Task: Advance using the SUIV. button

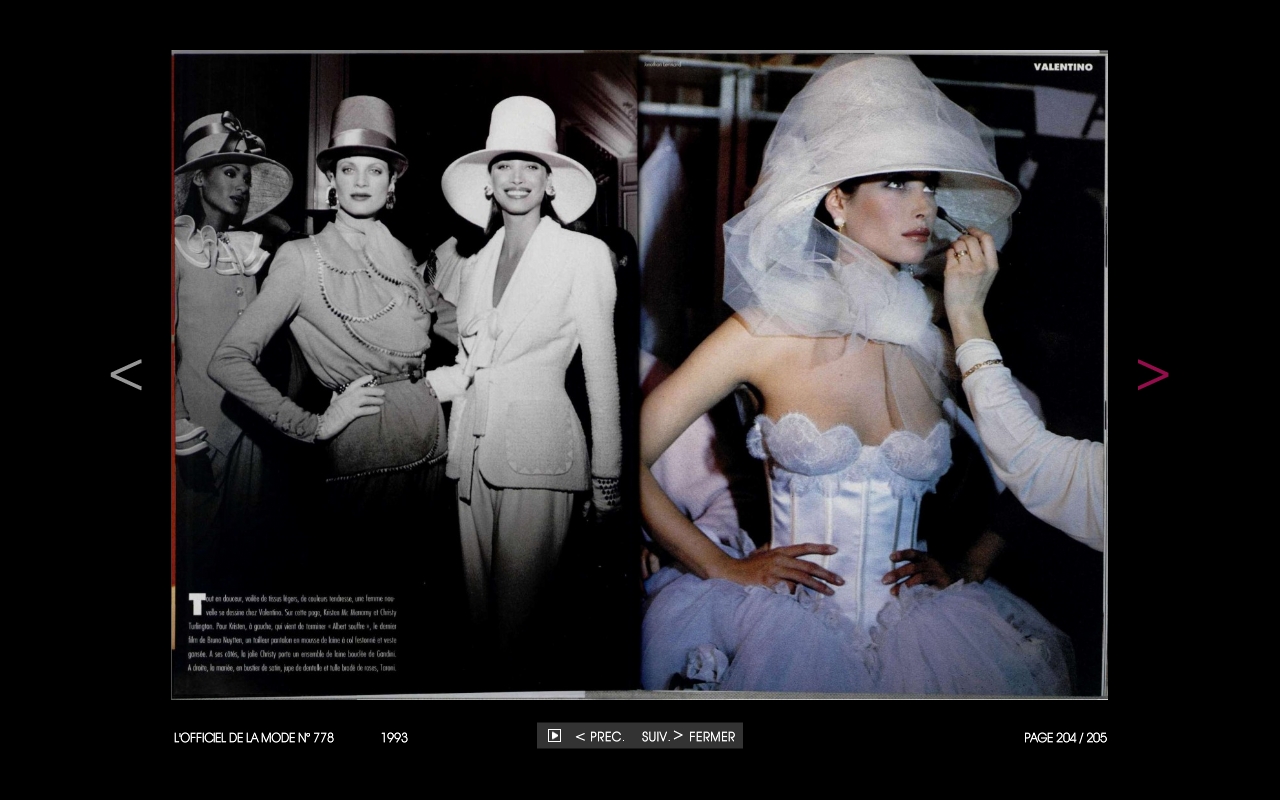Action: (661, 737)
